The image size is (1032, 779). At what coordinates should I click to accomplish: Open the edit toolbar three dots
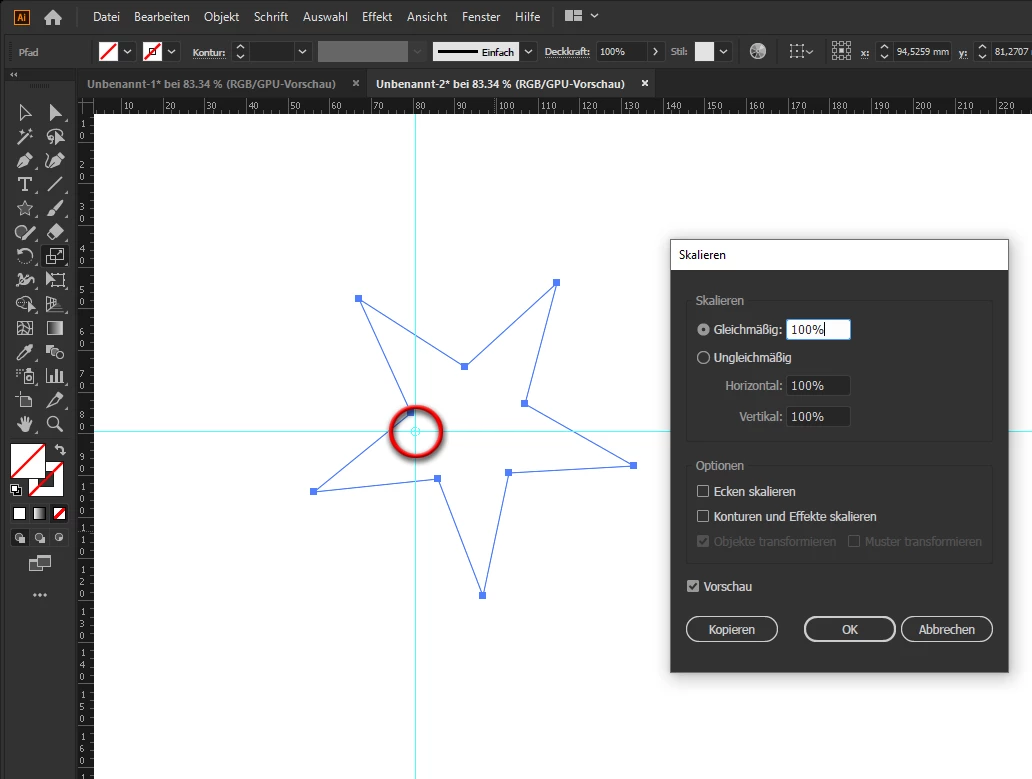40,595
